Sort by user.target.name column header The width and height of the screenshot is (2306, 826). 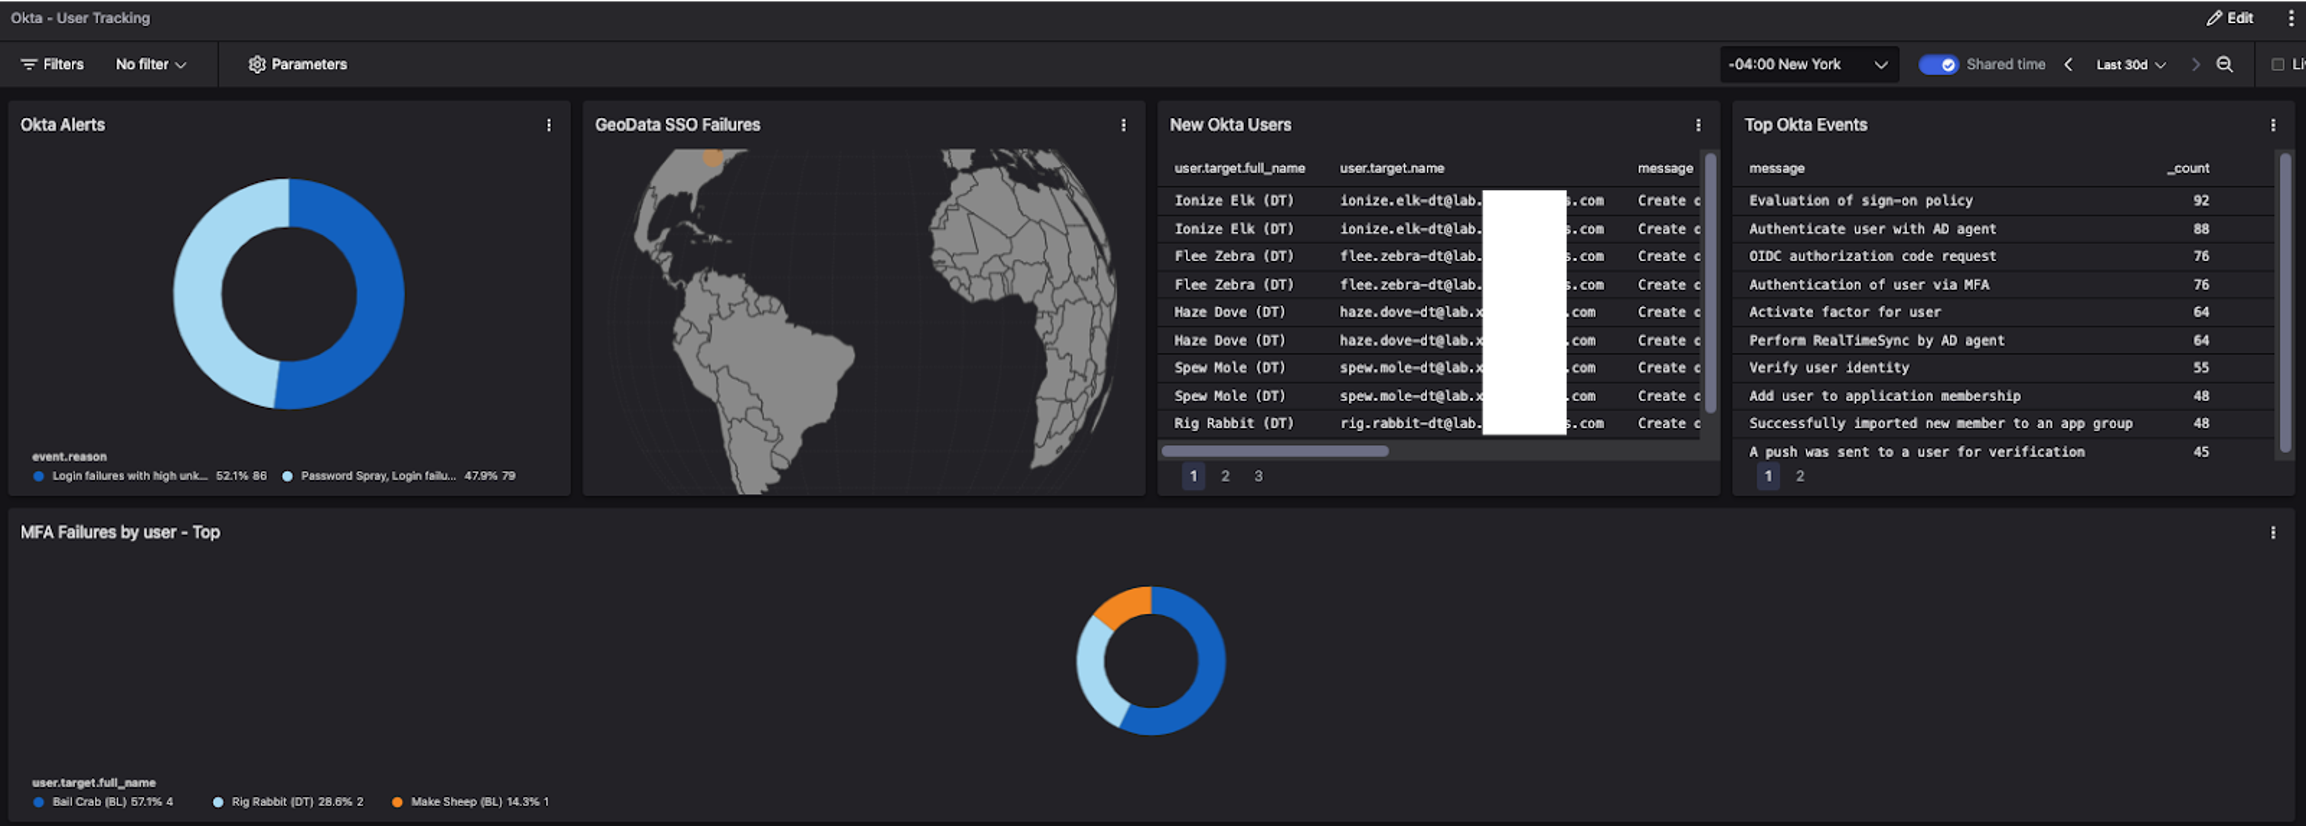click(1391, 168)
